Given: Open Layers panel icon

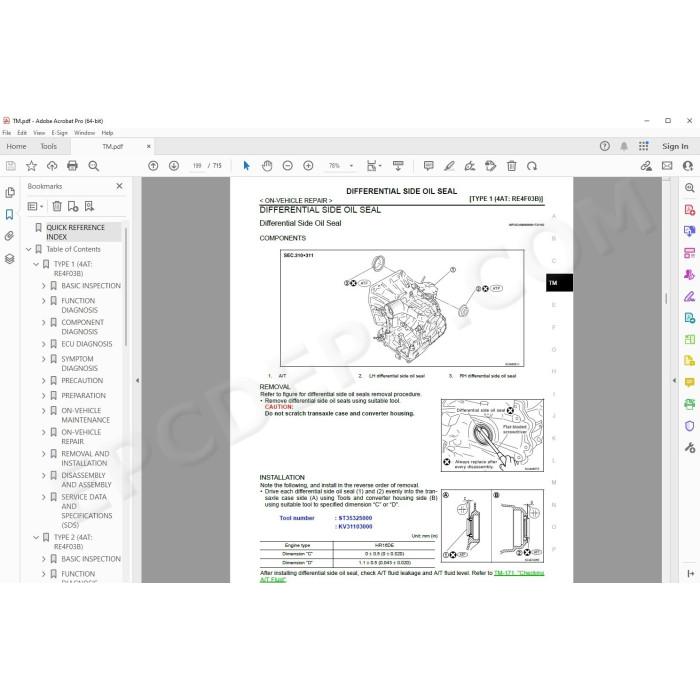Looking at the screenshot, I should tap(10, 258).
